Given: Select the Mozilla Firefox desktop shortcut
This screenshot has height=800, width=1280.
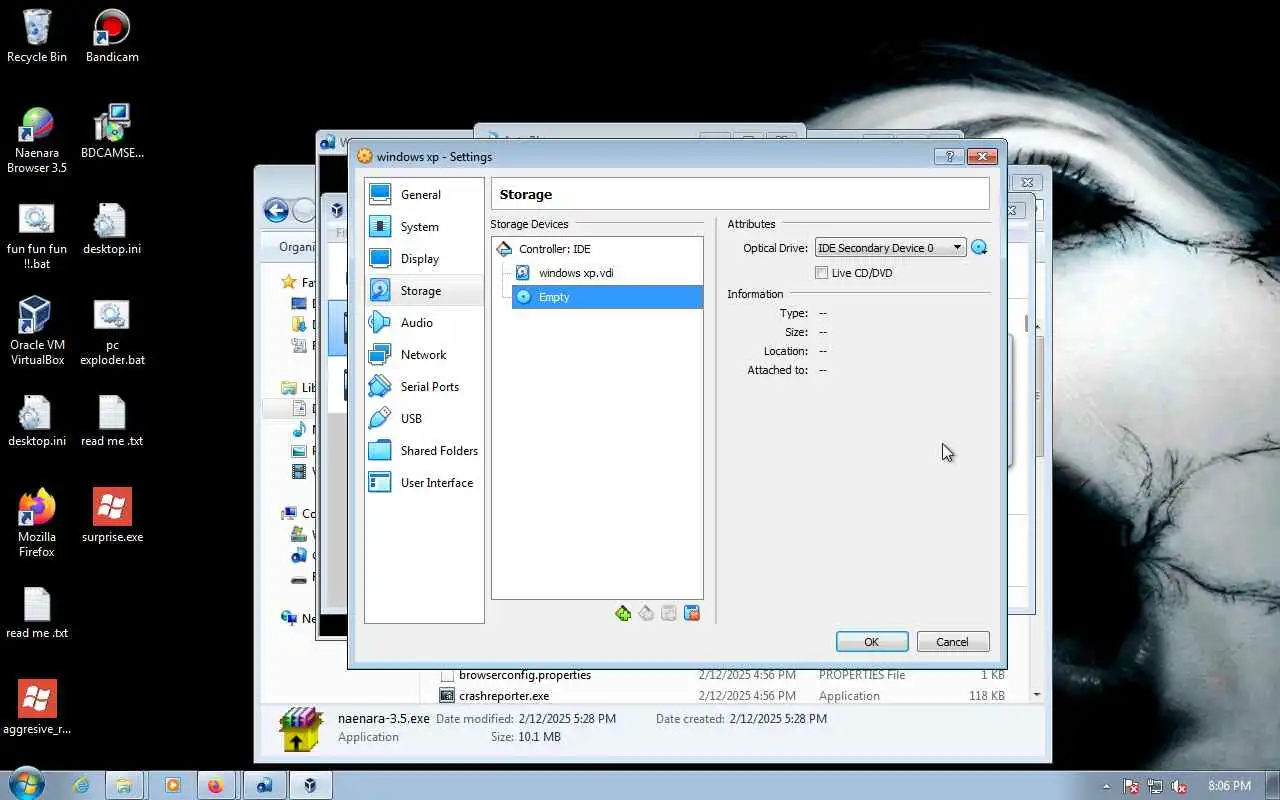Looking at the screenshot, I should 37,523.
